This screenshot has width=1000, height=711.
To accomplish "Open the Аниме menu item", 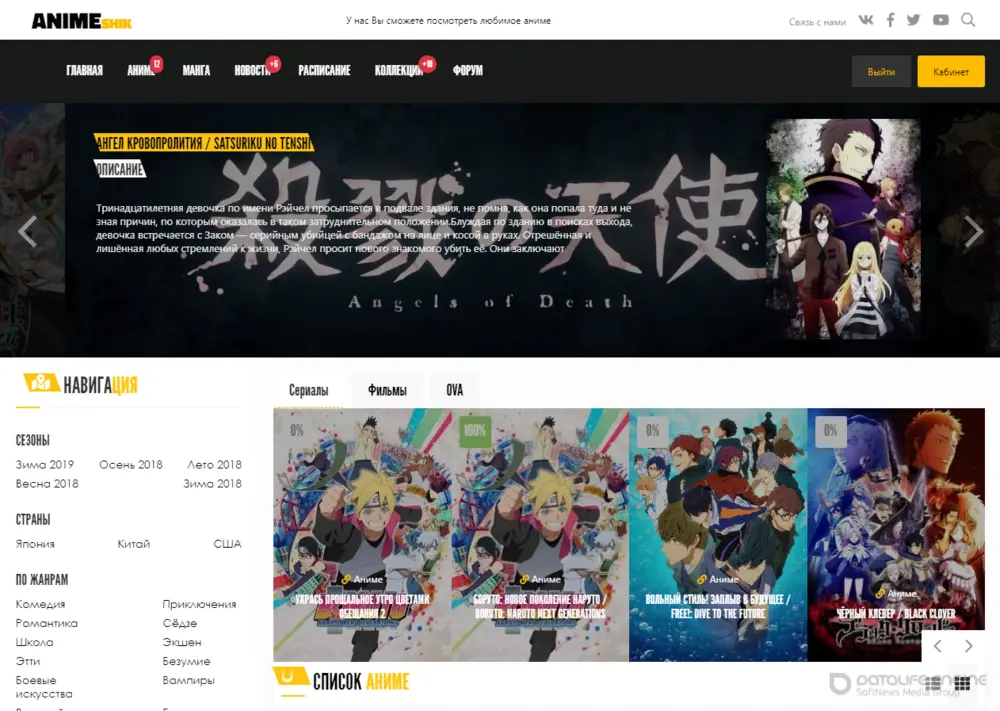I will coord(140,71).
